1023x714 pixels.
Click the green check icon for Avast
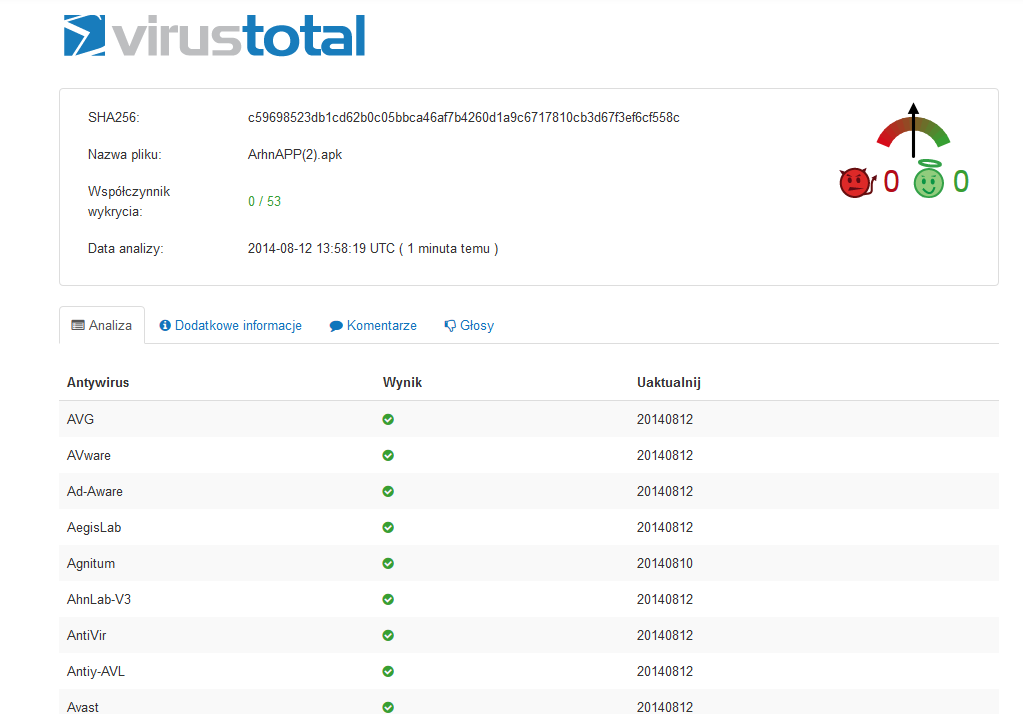(x=388, y=707)
